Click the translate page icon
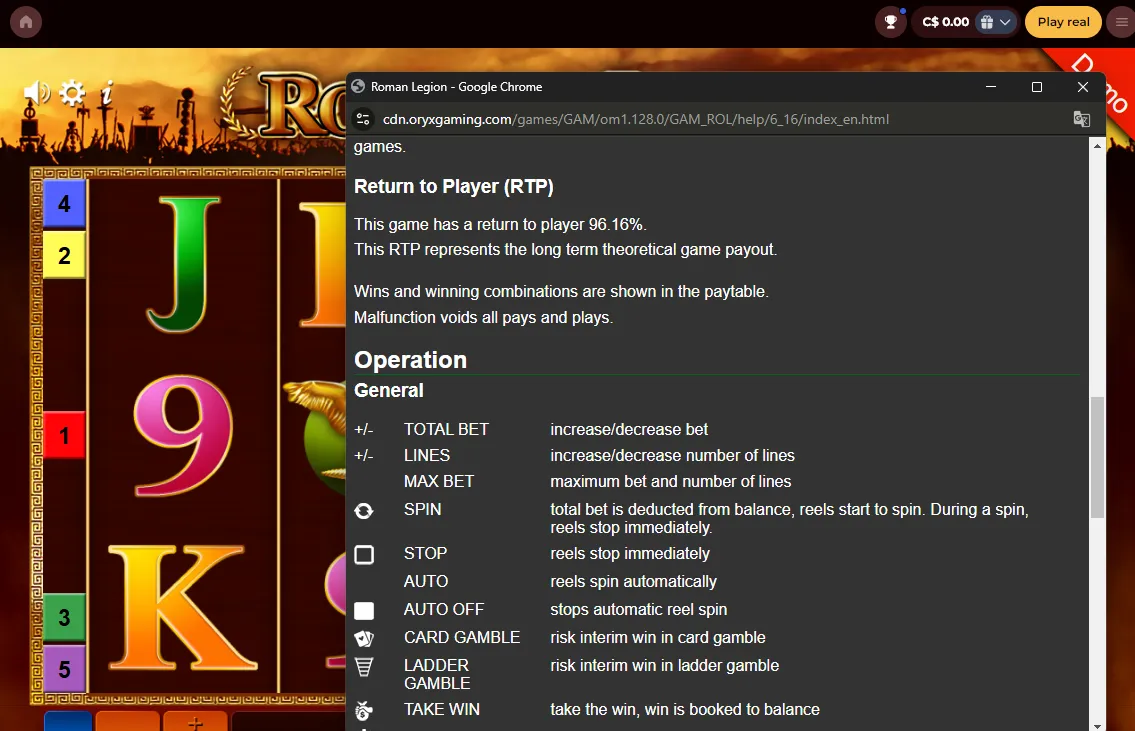This screenshot has height=731, width=1135. [1081, 119]
